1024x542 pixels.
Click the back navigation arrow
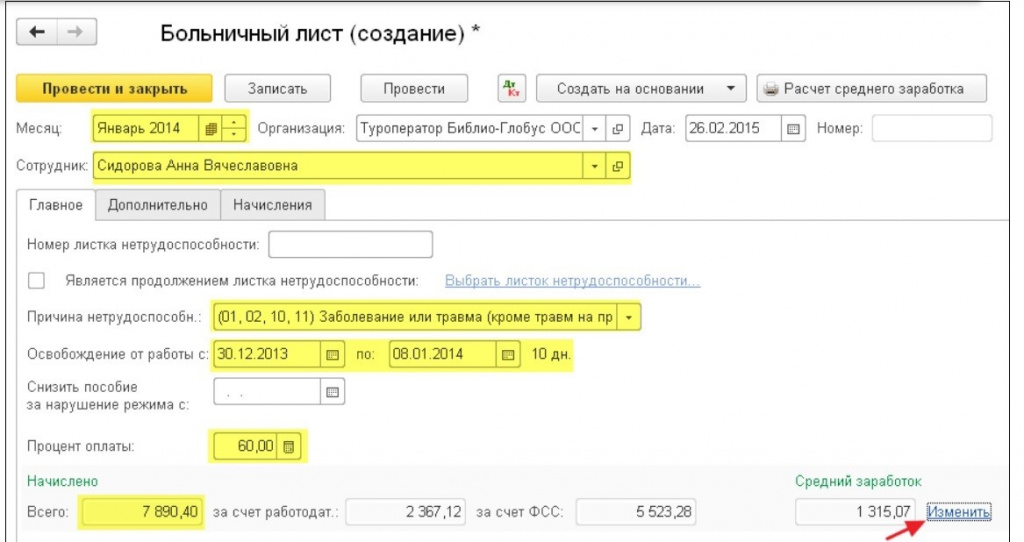39,33
